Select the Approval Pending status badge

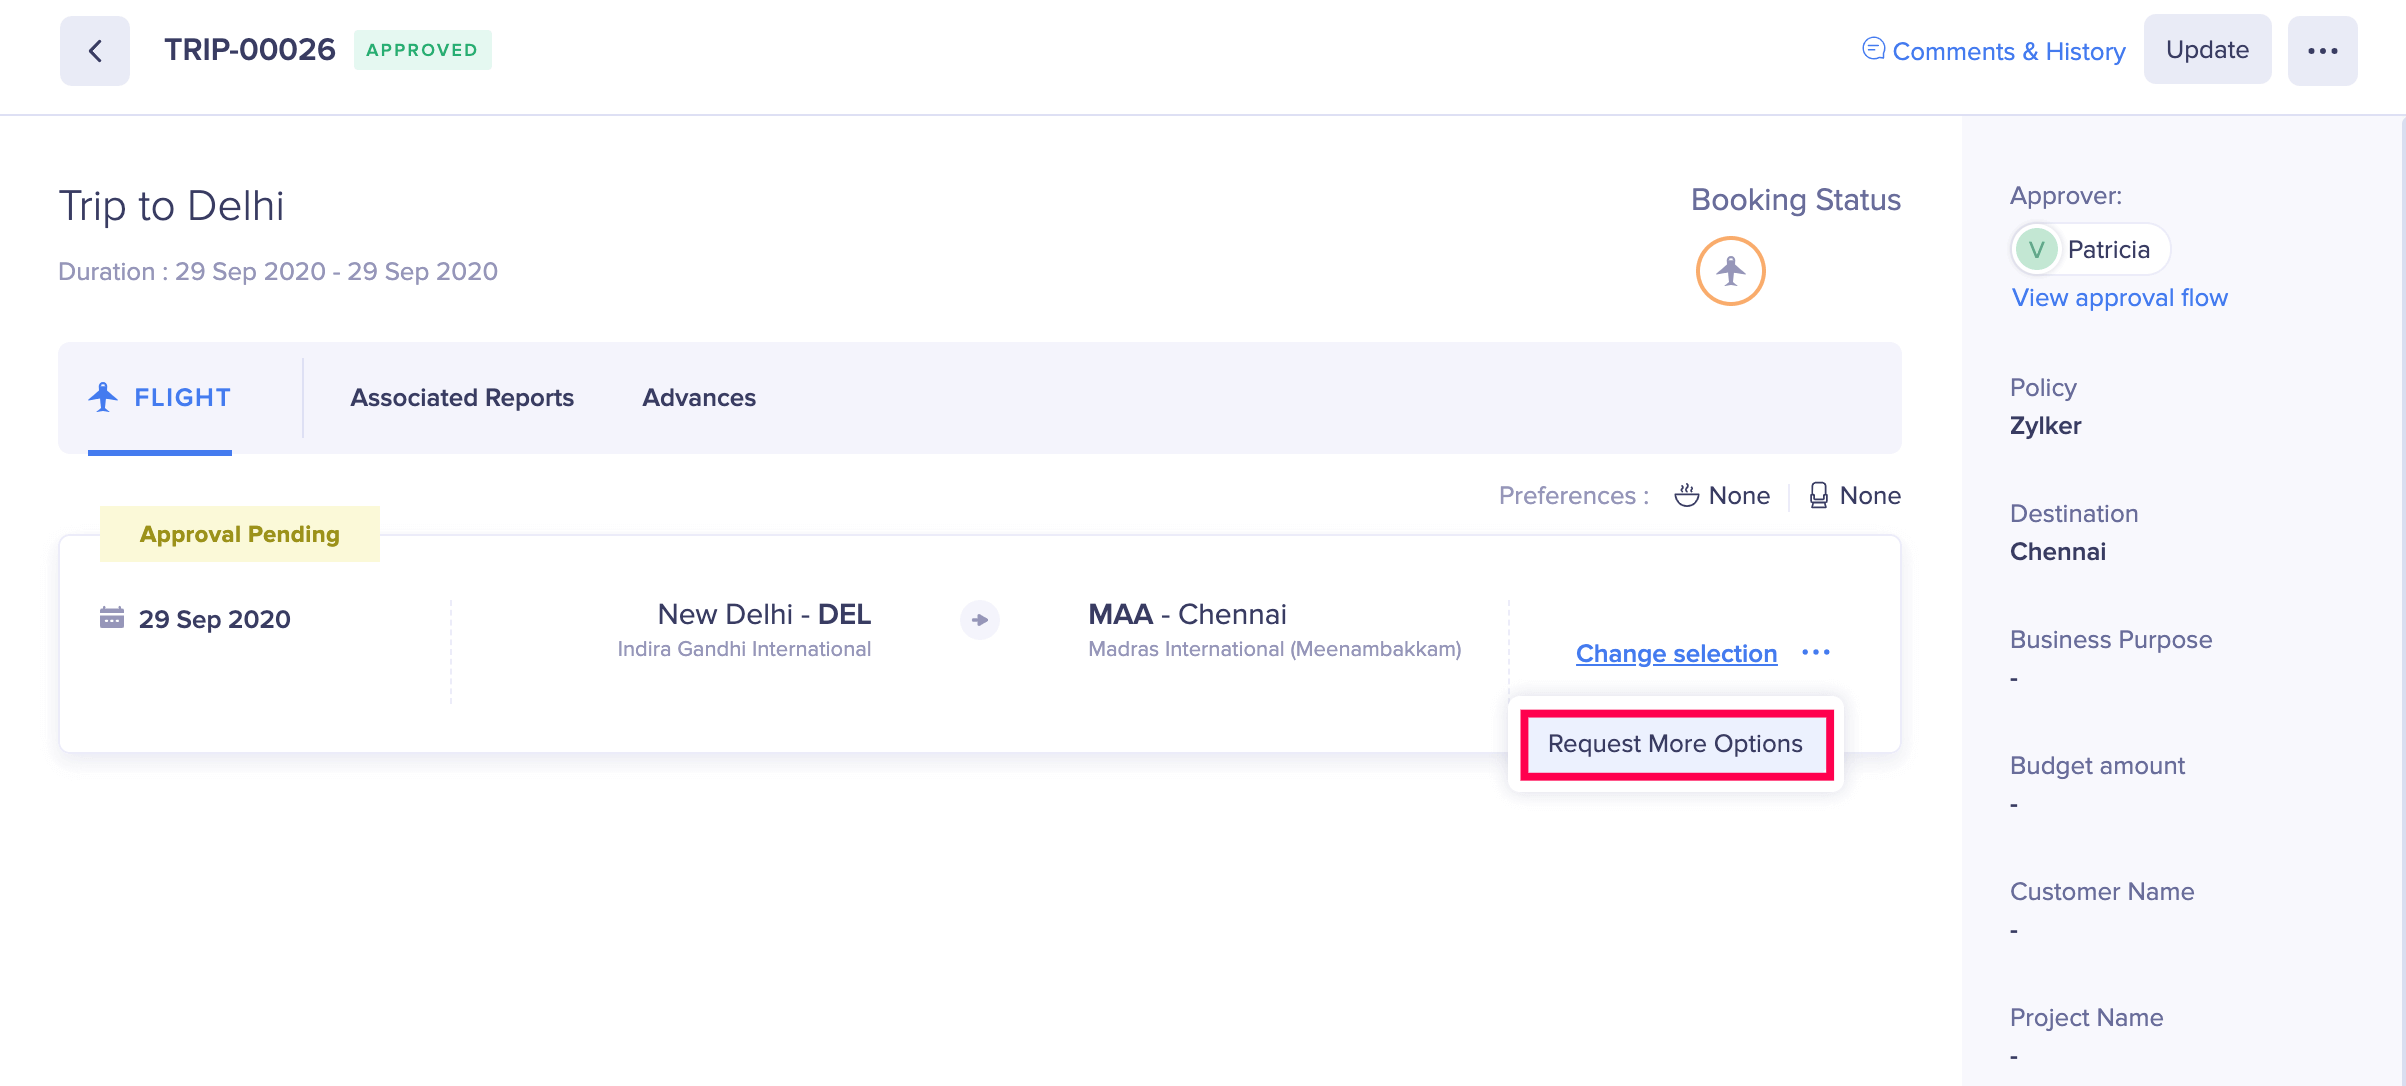click(x=239, y=533)
